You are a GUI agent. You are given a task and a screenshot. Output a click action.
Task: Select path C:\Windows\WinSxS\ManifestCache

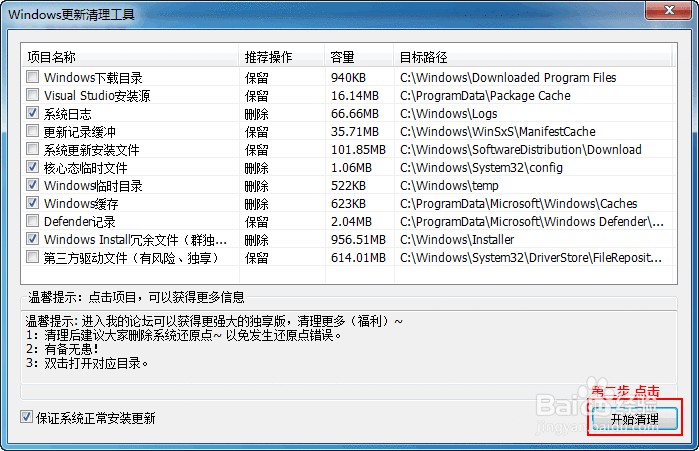click(x=498, y=131)
